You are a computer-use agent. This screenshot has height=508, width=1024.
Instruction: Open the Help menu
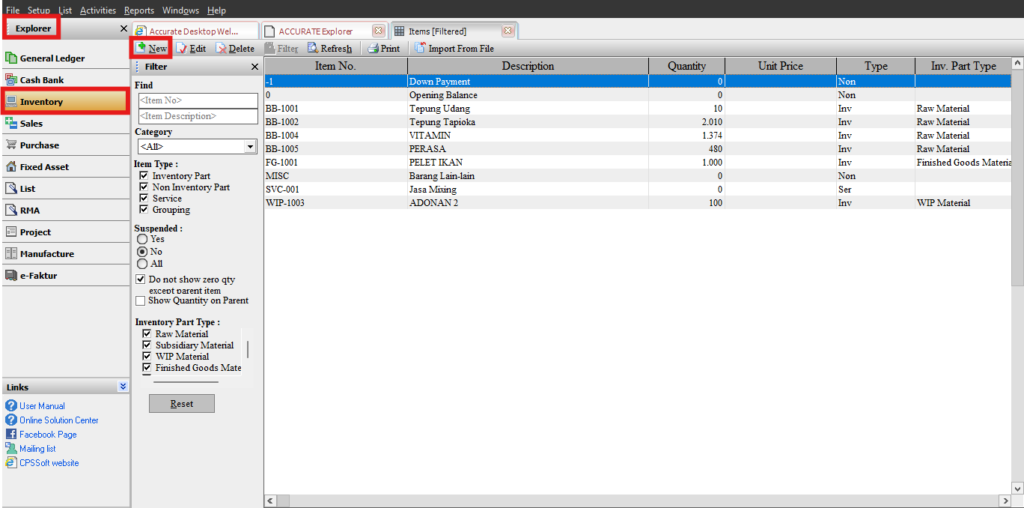pyautogui.click(x=216, y=10)
